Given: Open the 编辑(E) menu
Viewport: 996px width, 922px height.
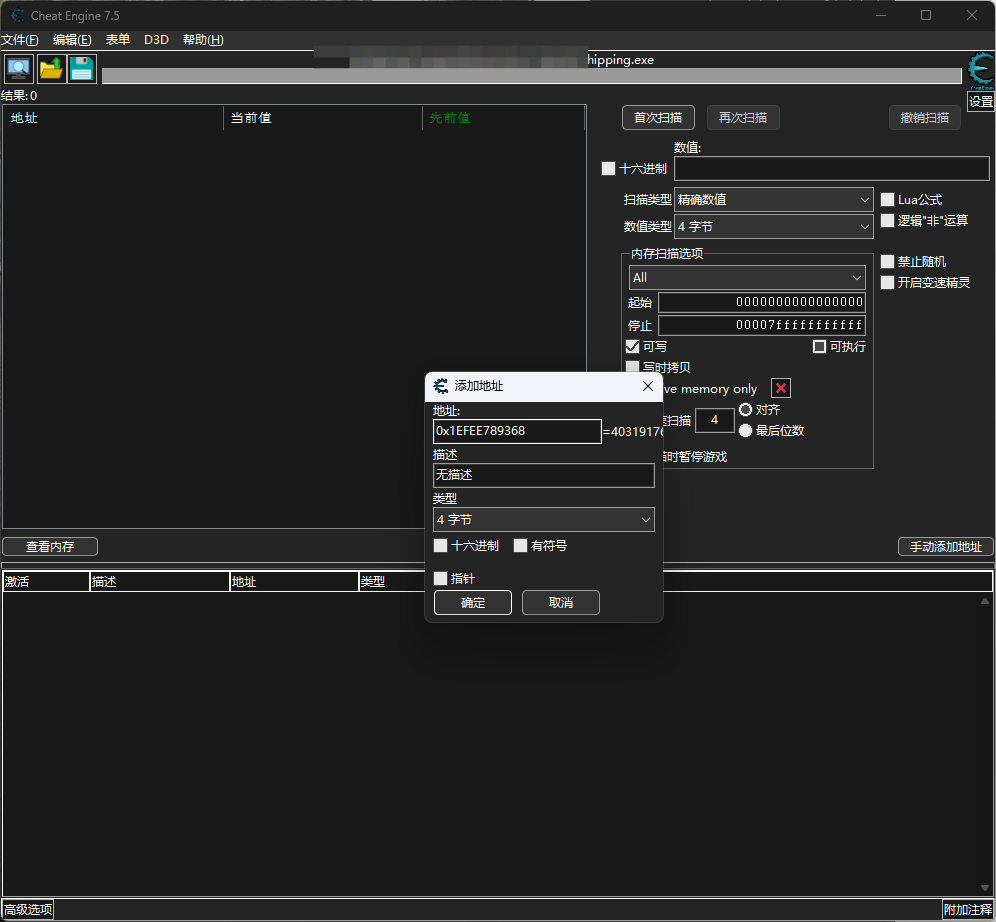Looking at the screenshot, I should (72, 40).
